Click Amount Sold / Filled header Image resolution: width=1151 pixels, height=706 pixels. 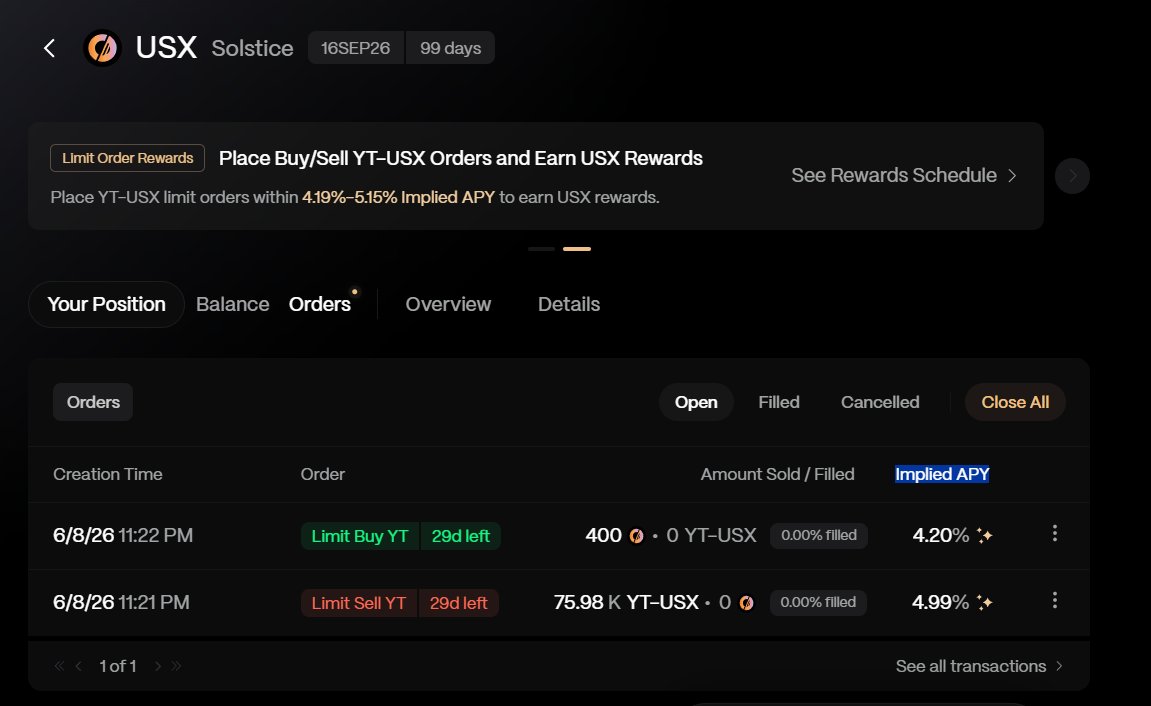(777, 474)
